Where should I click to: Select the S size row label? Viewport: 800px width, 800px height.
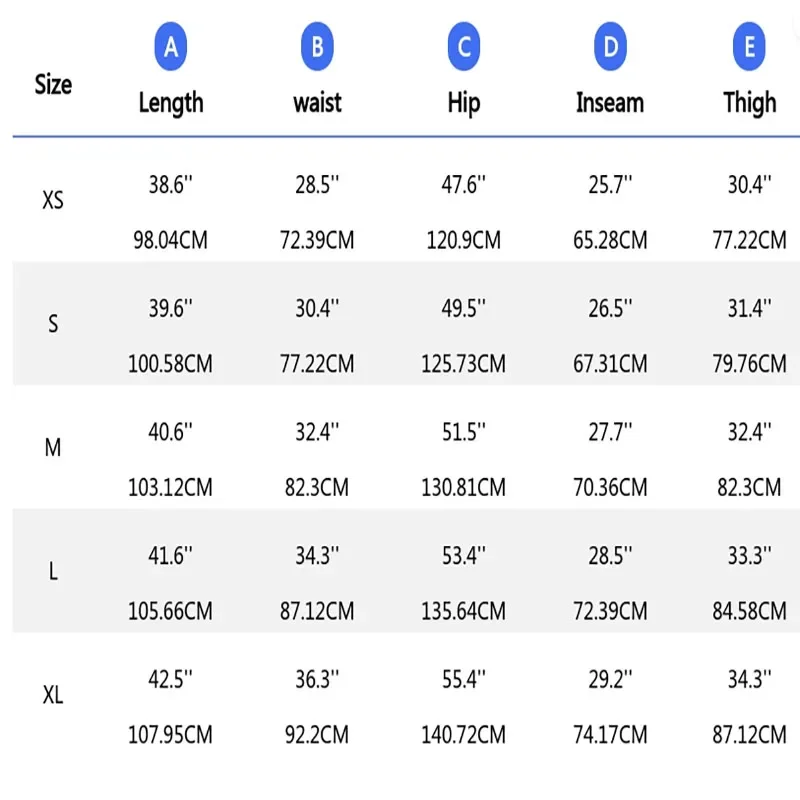pyautogui.click(x=53, y=324)
